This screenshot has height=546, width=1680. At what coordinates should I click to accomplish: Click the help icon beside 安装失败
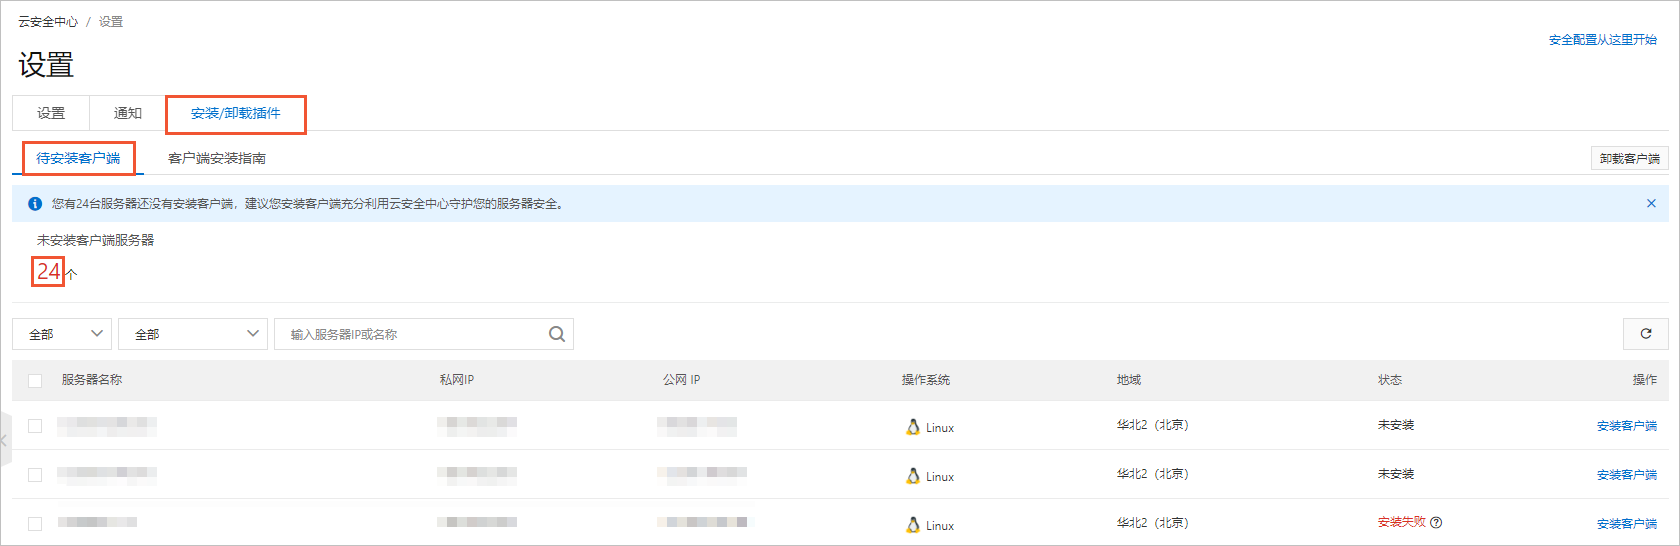pos(1436,522)
